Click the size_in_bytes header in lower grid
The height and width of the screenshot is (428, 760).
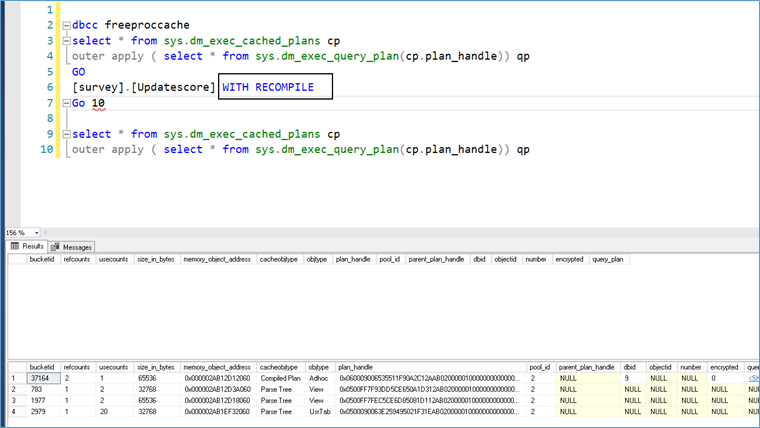pyautogui.click(x=156, y=367)
